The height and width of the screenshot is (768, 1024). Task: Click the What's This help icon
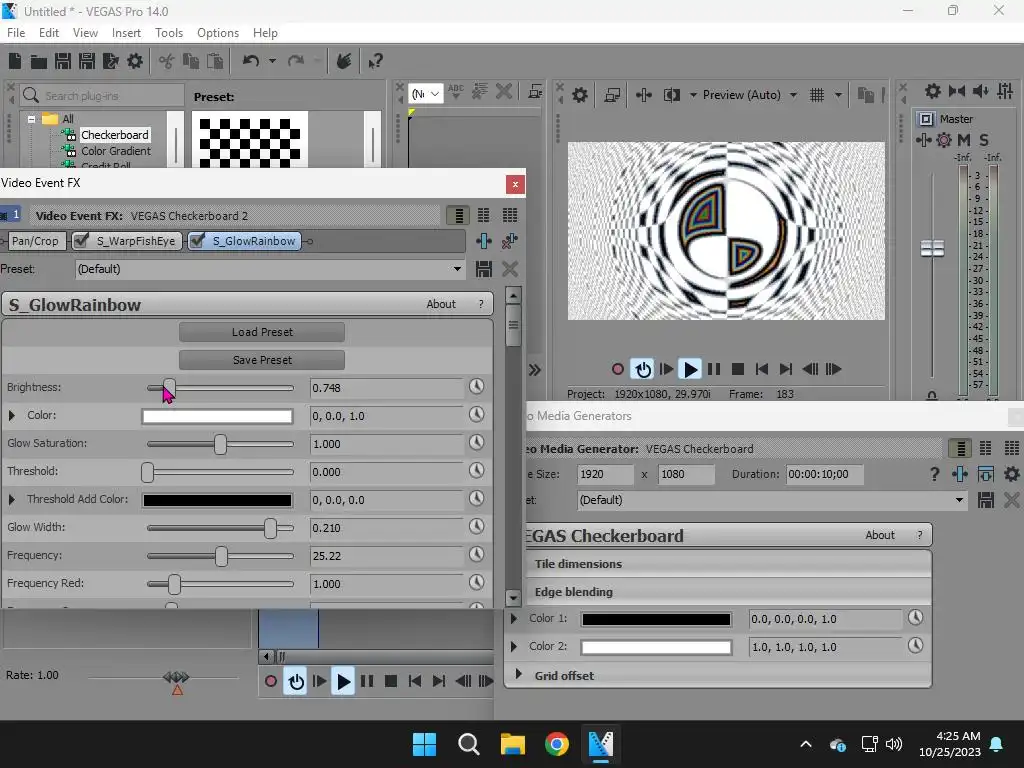coord(375,61)
